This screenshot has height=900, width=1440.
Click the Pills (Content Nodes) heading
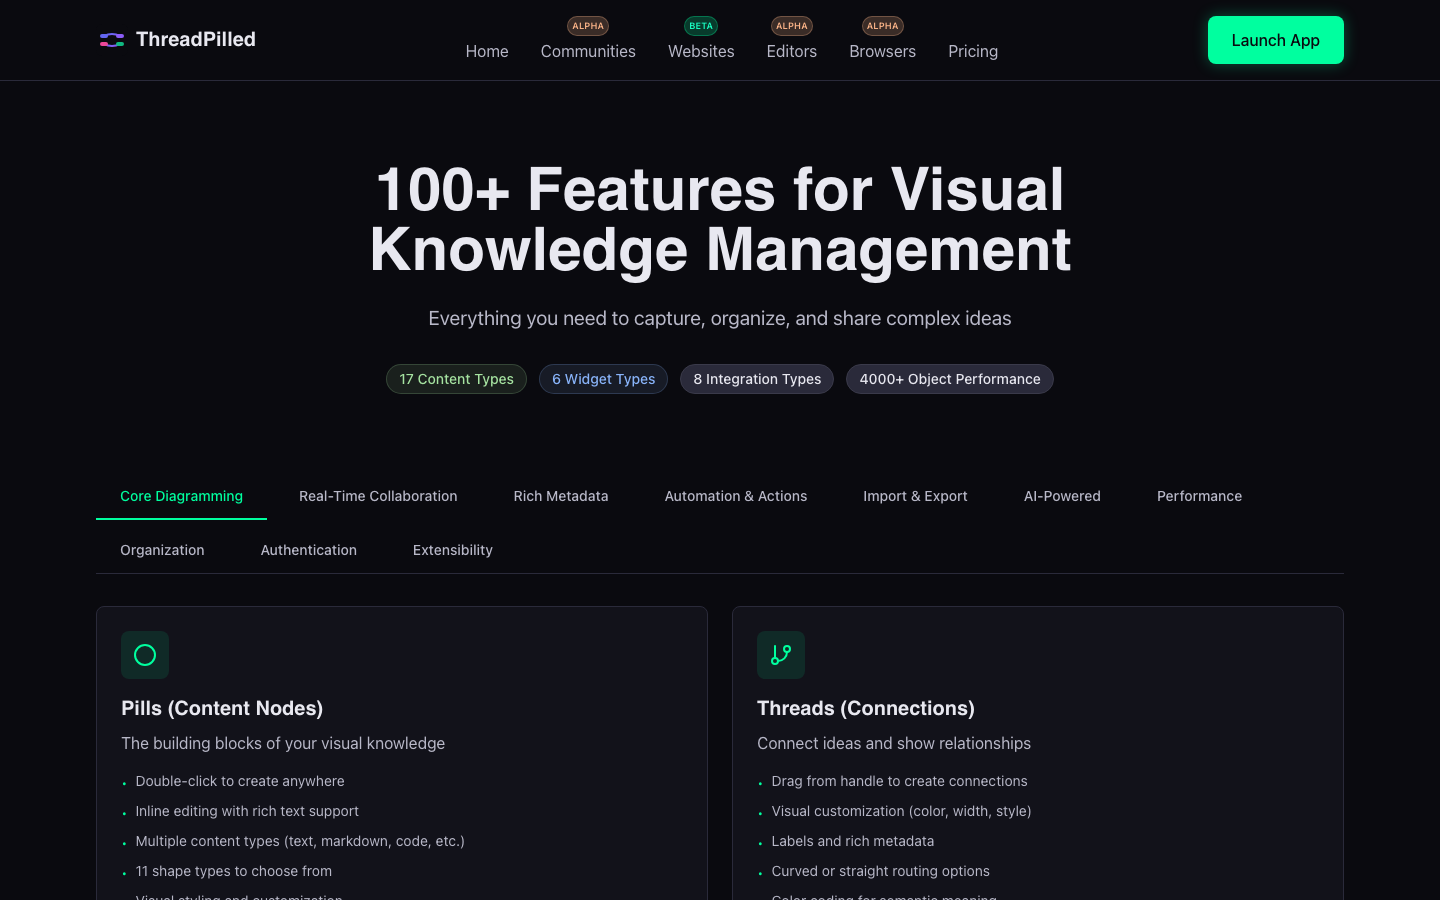(x=222, y=708)
